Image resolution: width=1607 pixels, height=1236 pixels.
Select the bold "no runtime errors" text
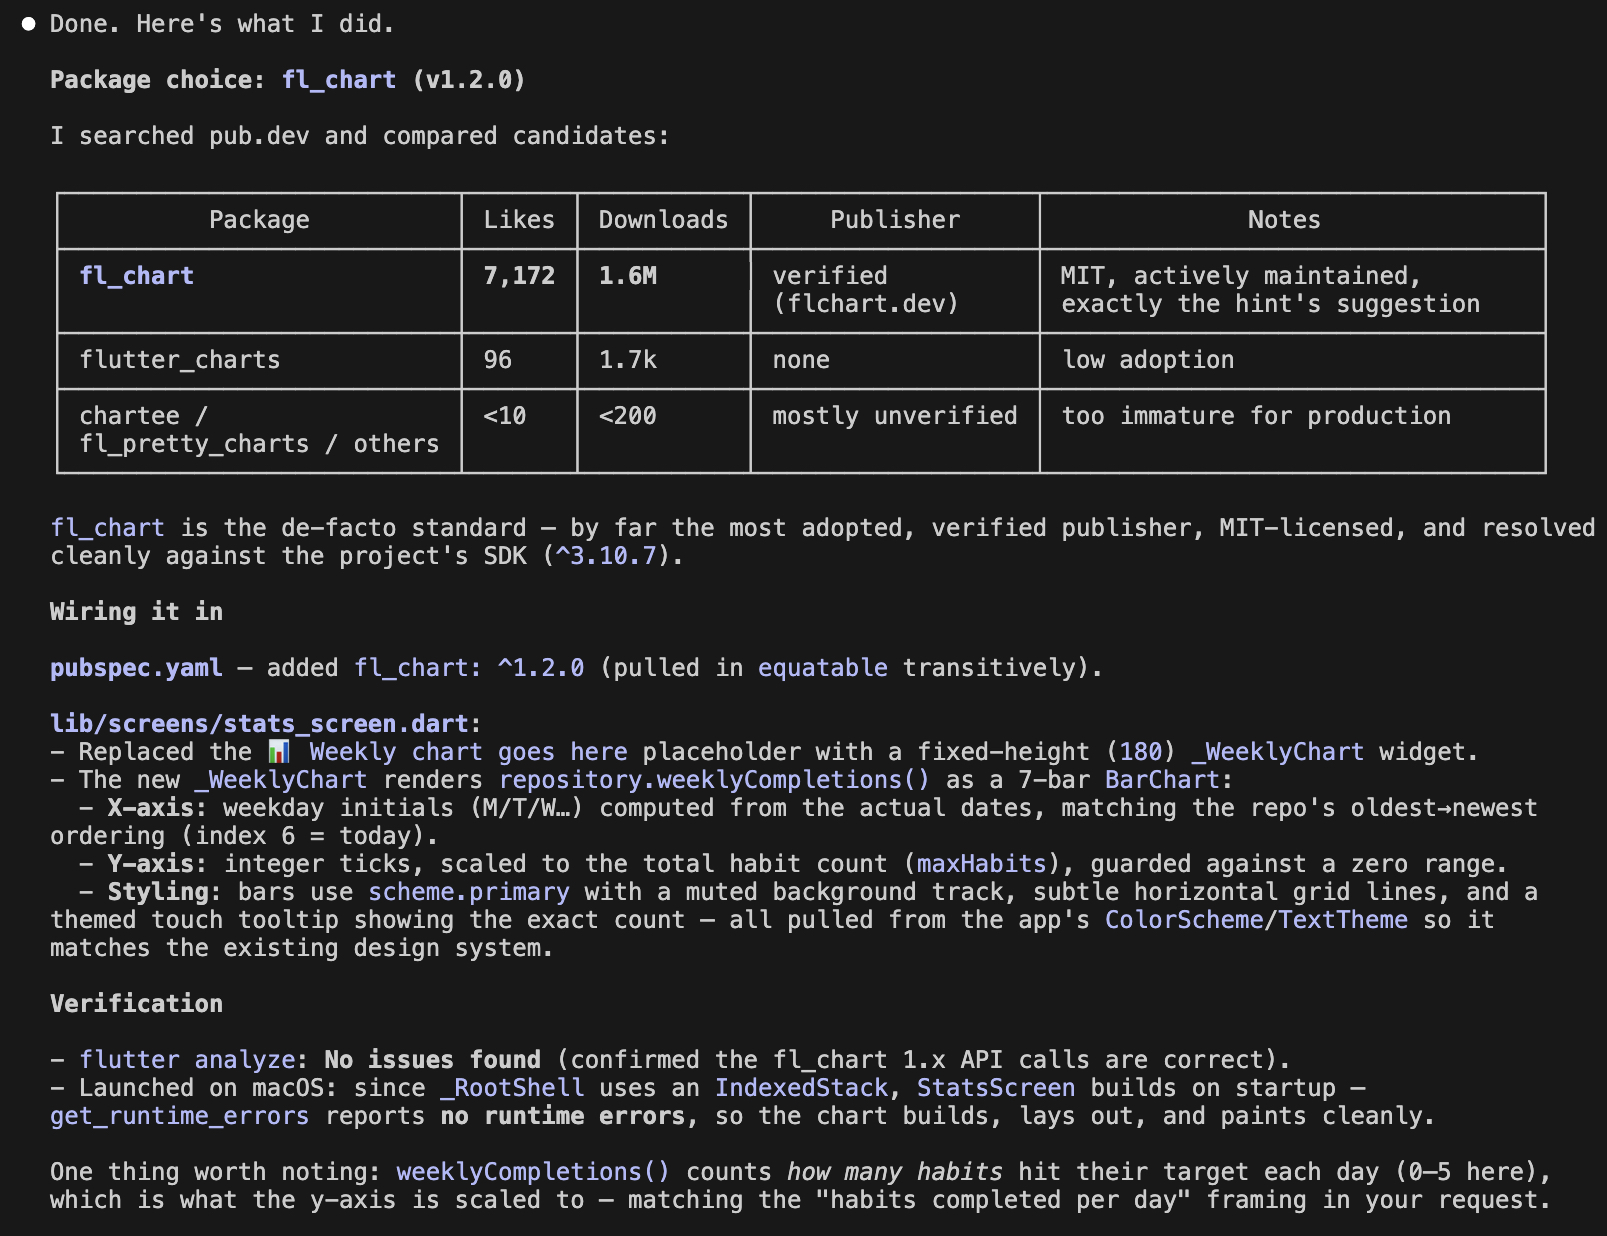point(563,1116)
